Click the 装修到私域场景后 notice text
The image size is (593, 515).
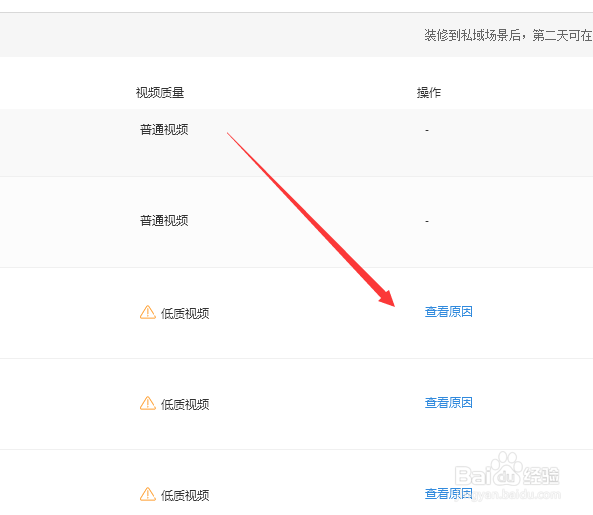tap(508, 35)
